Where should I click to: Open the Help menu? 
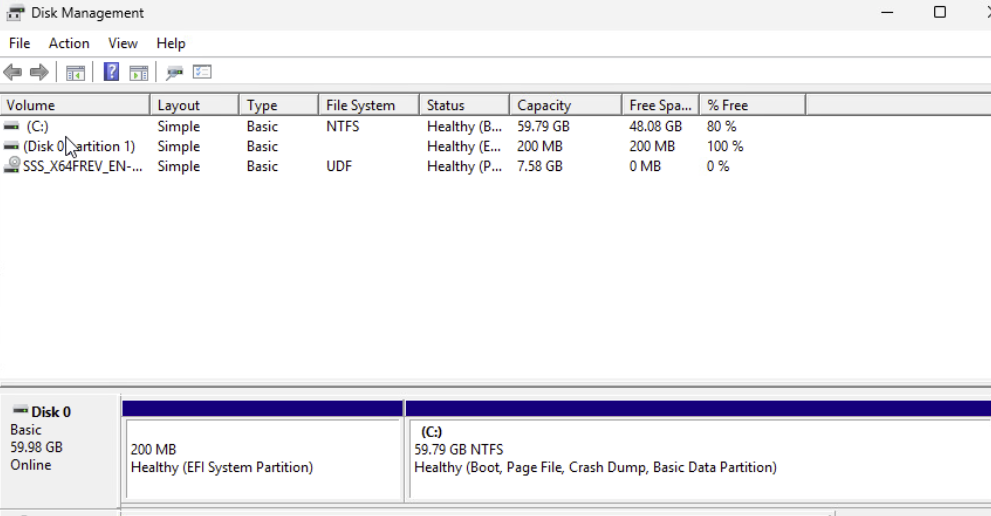(x=171, y=43)
